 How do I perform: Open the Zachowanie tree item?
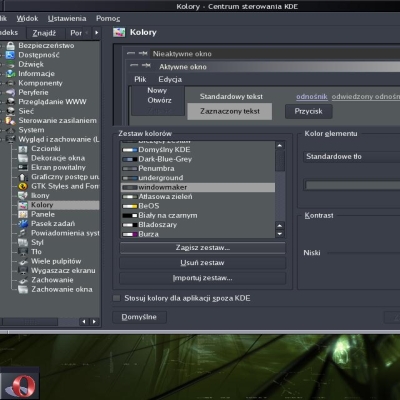[52, 280]
